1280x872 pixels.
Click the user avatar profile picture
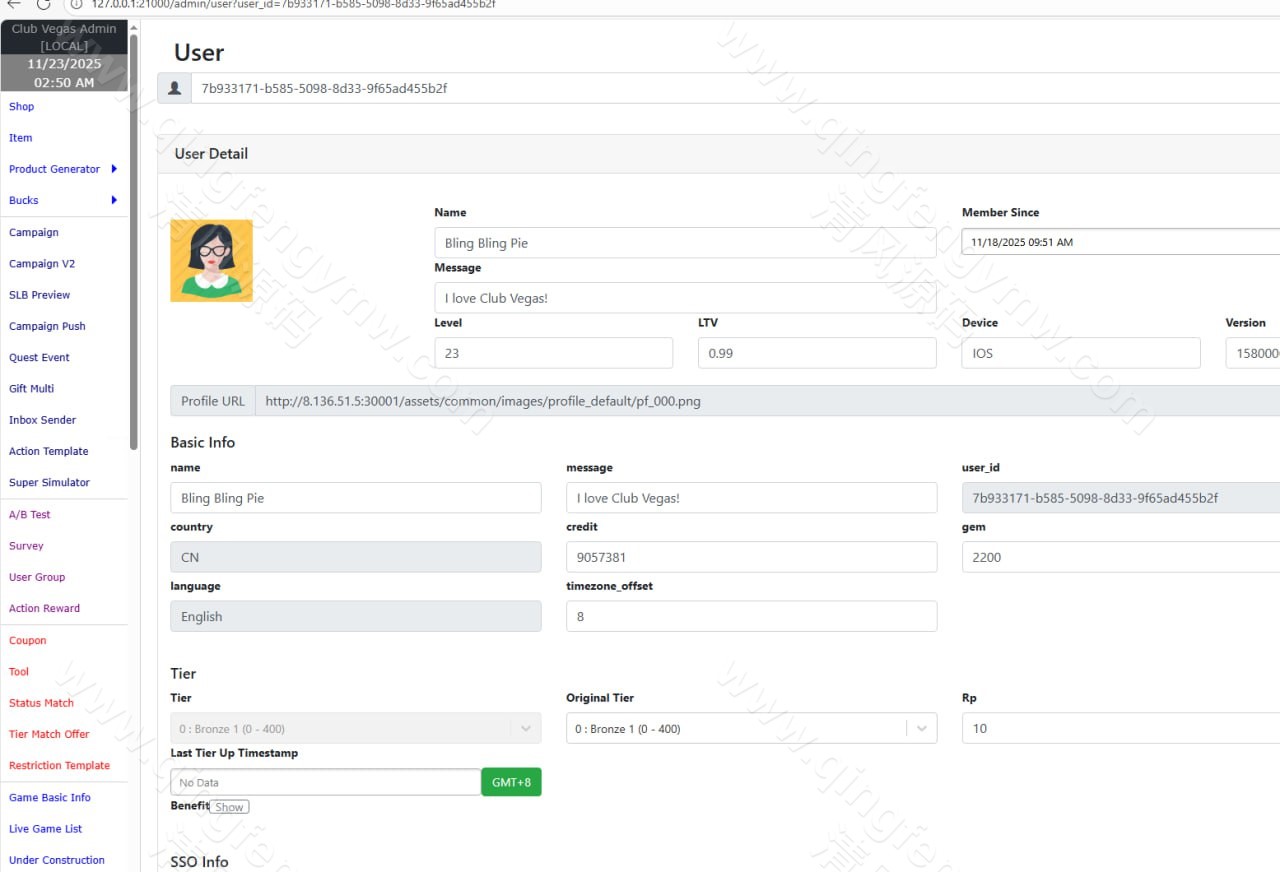pyautogui.click(x=211, y=260)
